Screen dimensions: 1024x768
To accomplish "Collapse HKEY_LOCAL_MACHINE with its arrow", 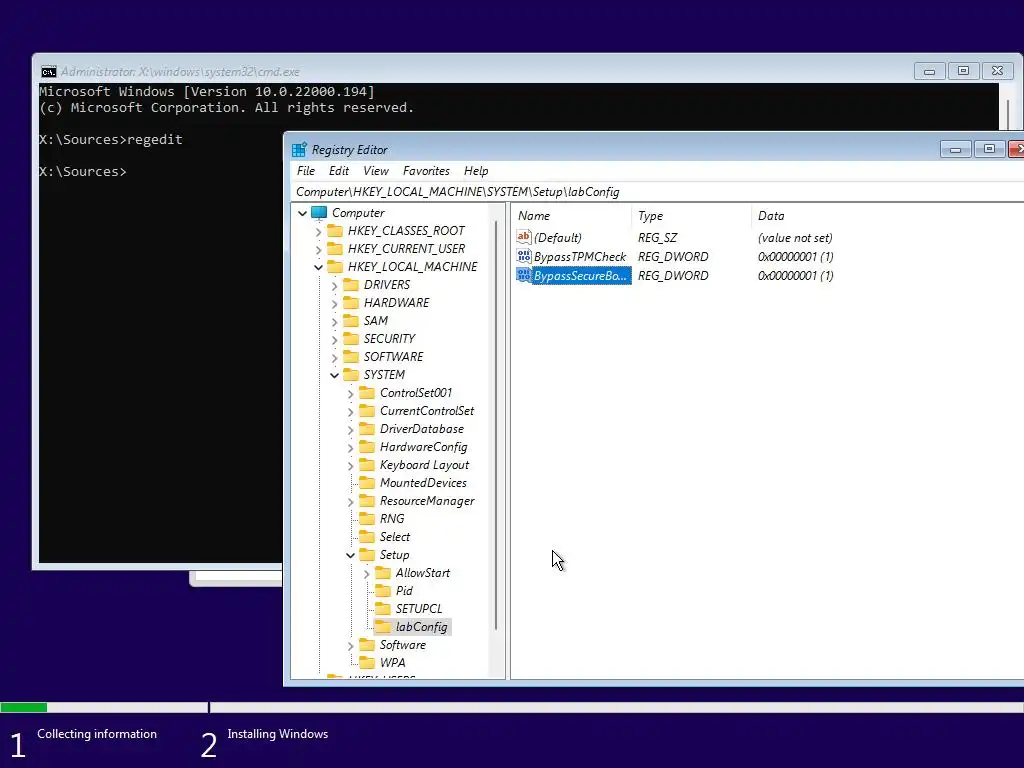I will [318, 267].
